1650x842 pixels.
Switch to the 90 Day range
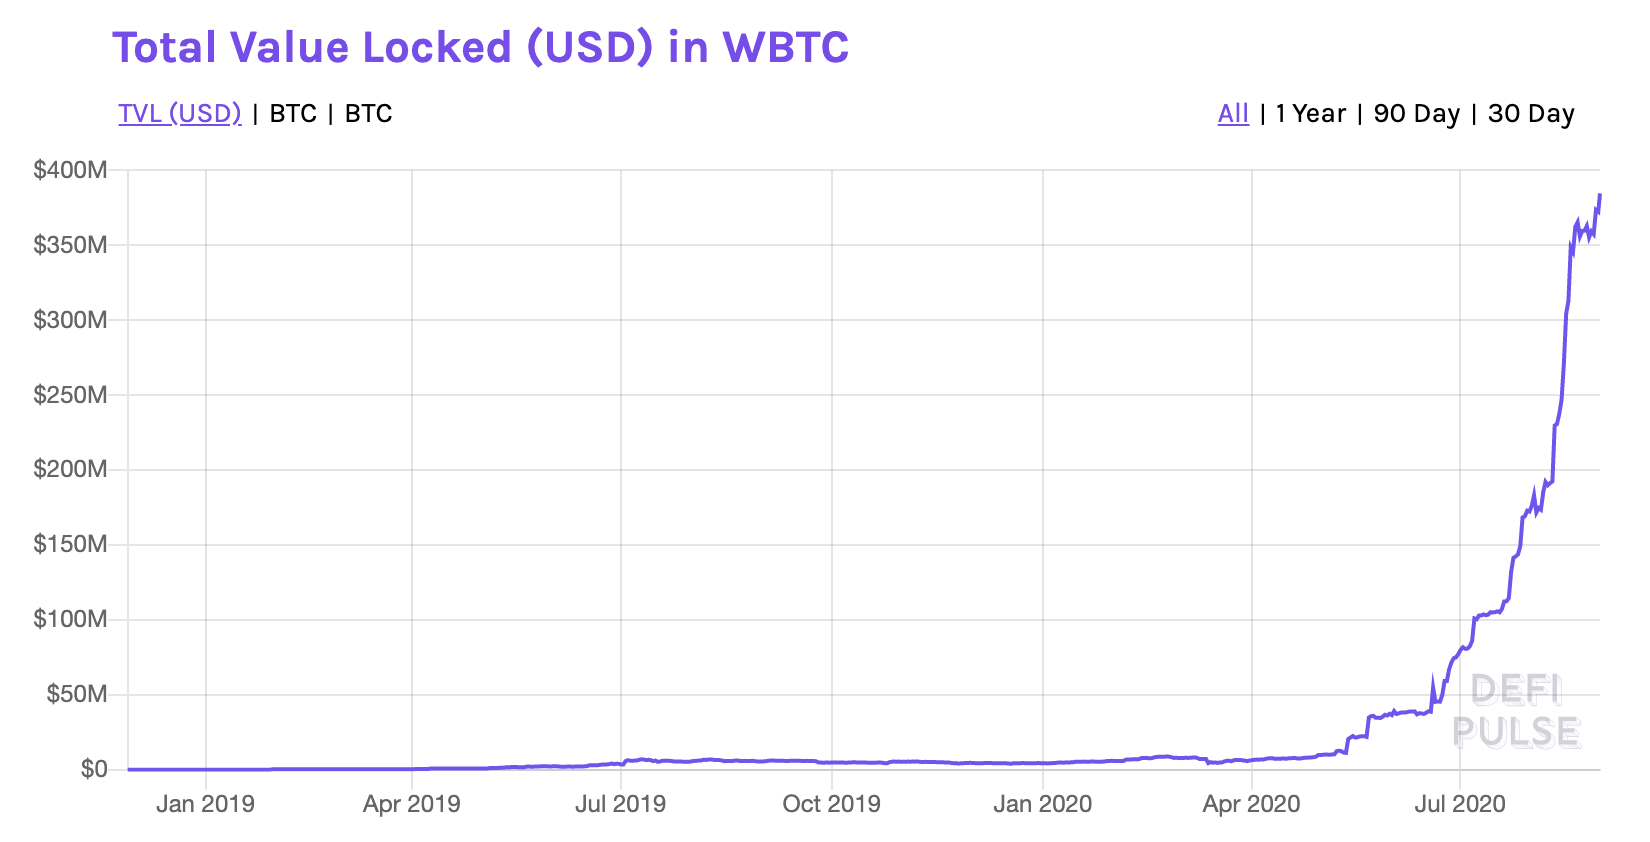click(1416, 114)
